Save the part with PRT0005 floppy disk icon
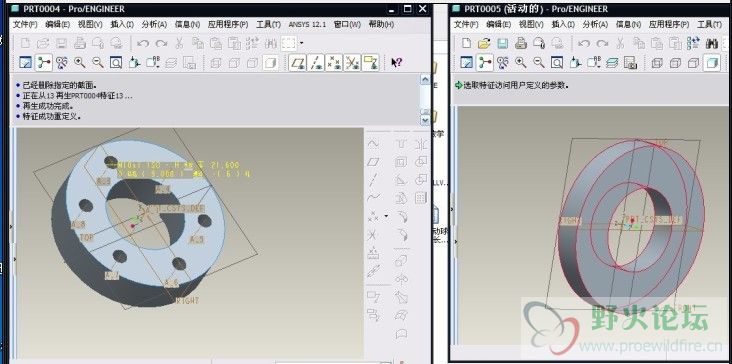Viewport: 732px width, 364px height. 502,44
